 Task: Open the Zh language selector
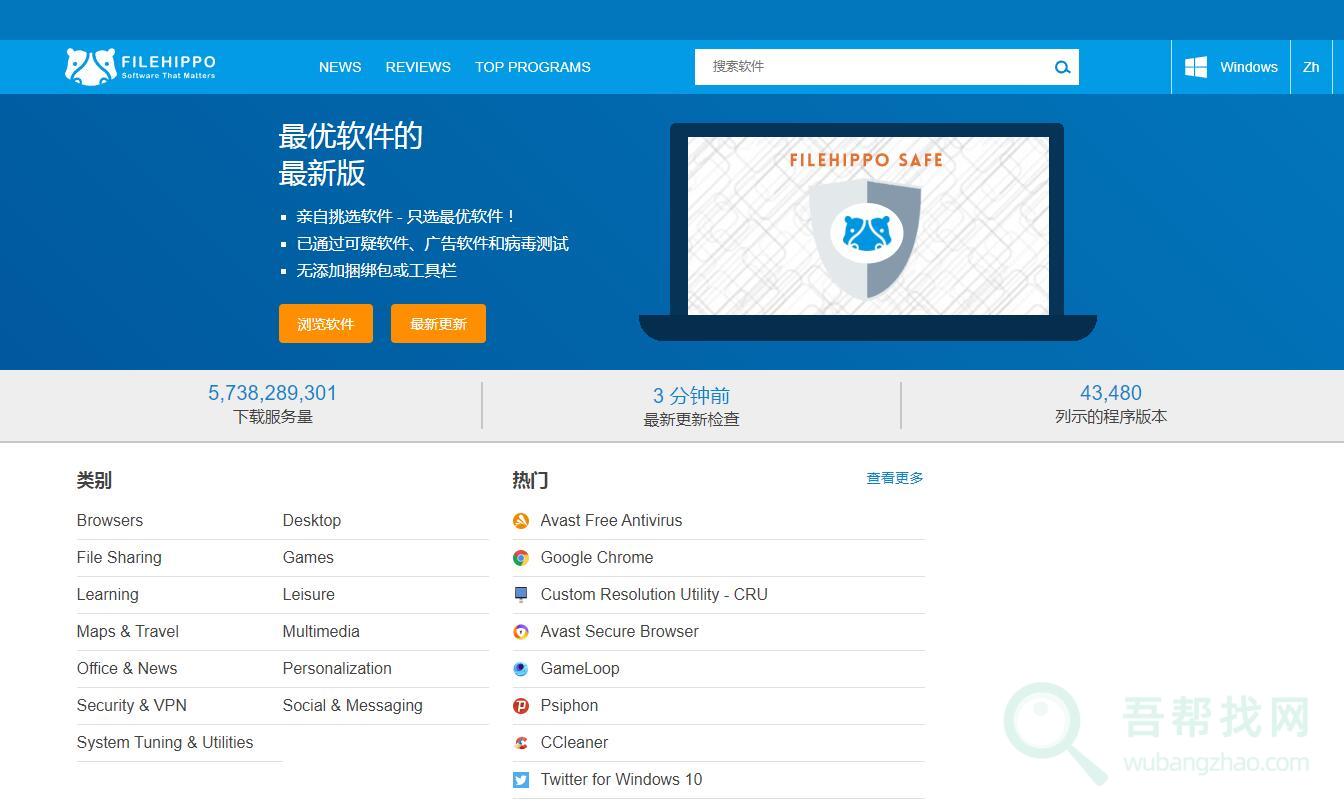click(1311, 67)
